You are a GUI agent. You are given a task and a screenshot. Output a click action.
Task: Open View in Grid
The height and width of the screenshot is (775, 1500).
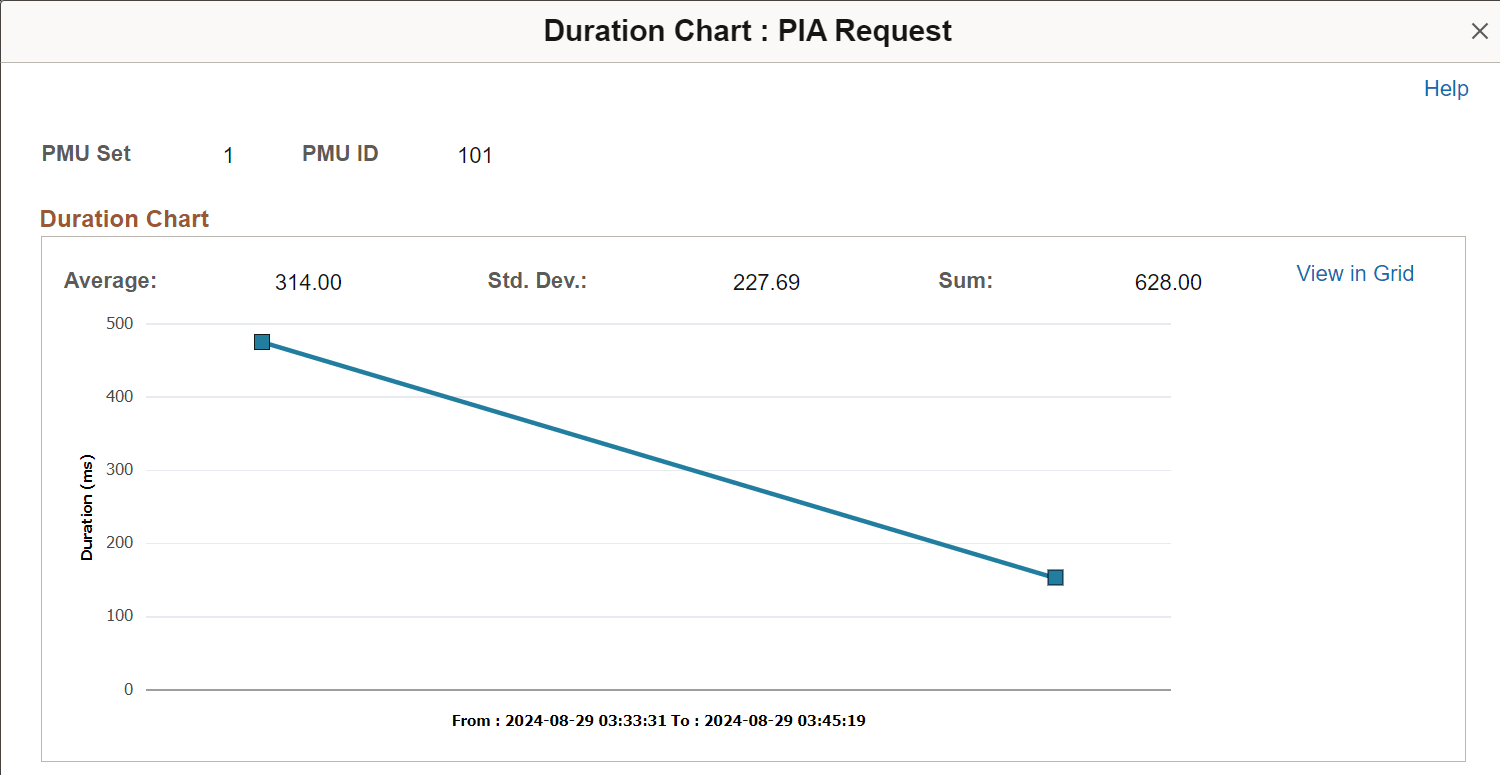coord(1355,273)
